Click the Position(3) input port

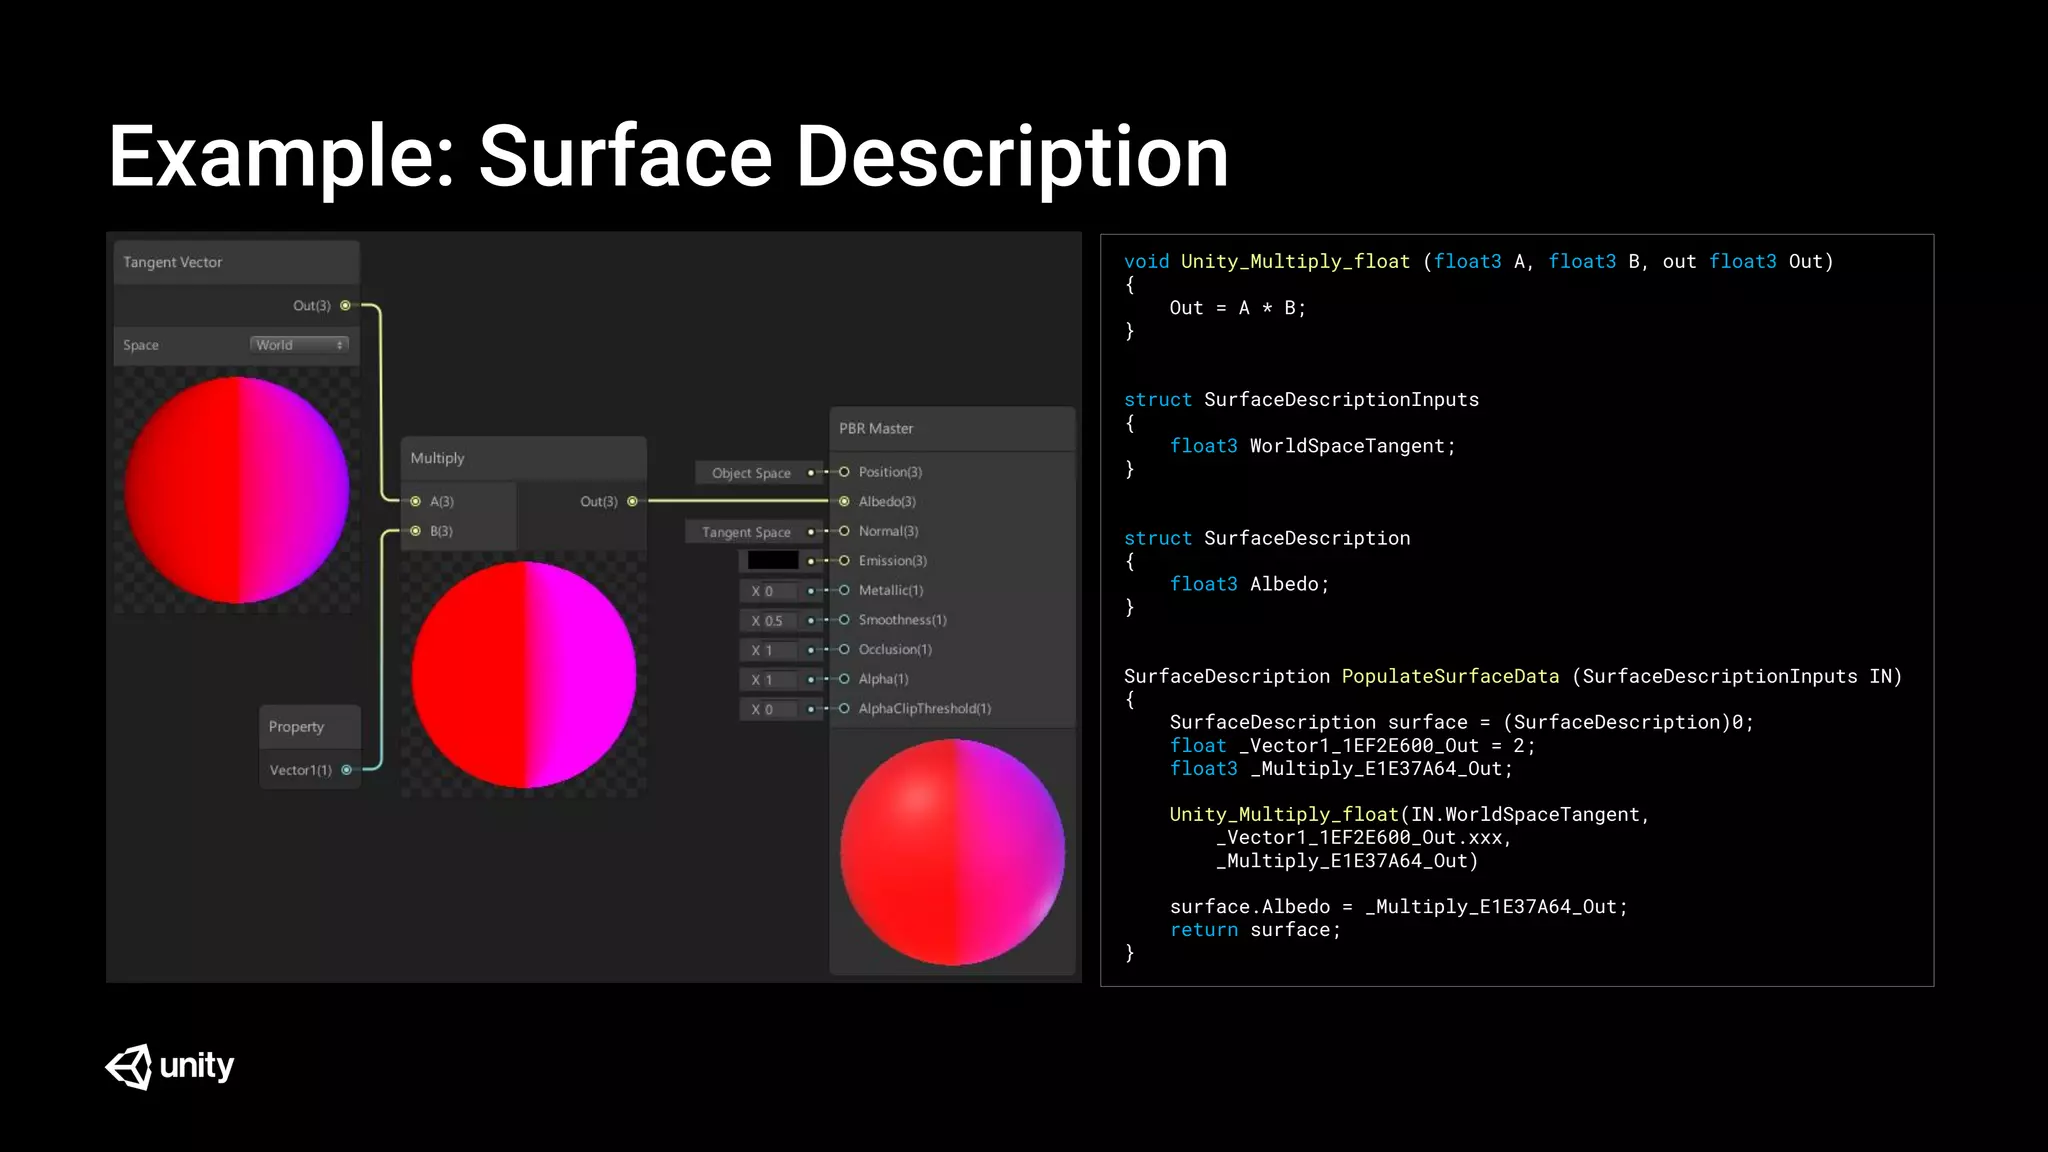click(x=844, y=472)
